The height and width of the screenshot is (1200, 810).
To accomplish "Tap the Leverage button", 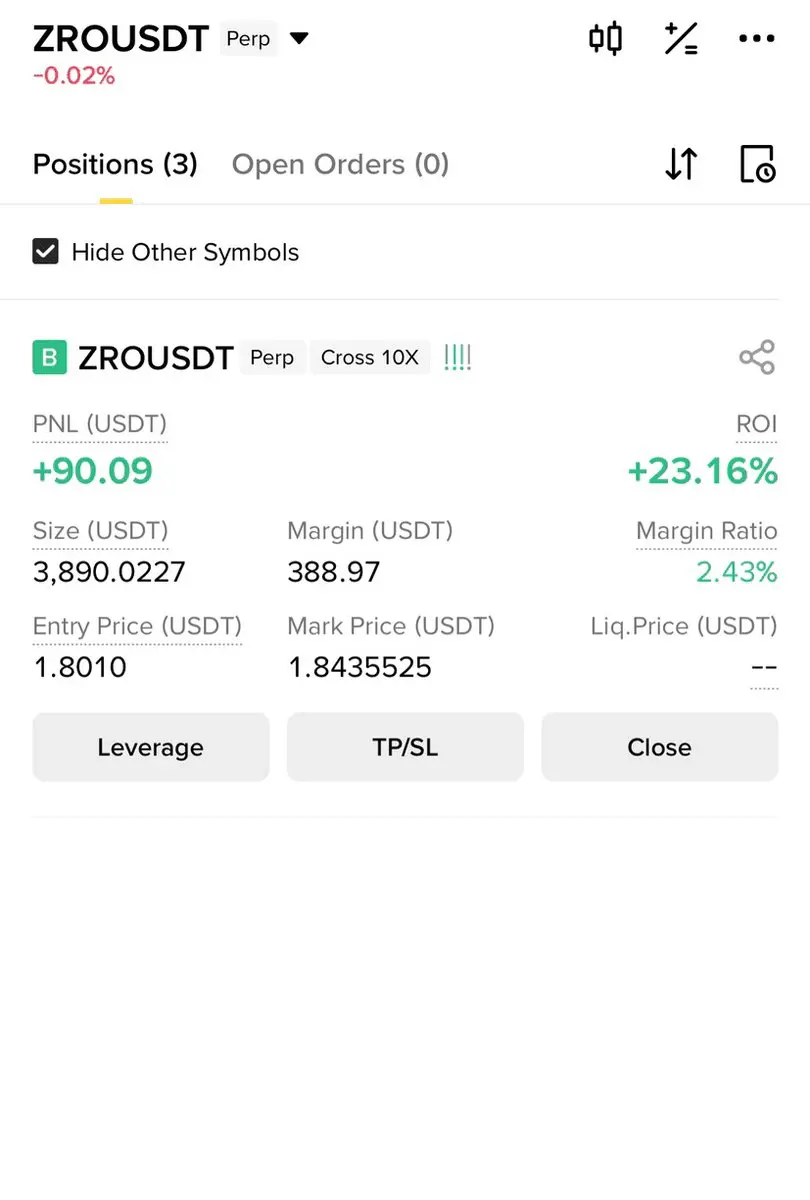I will point(151,747).
